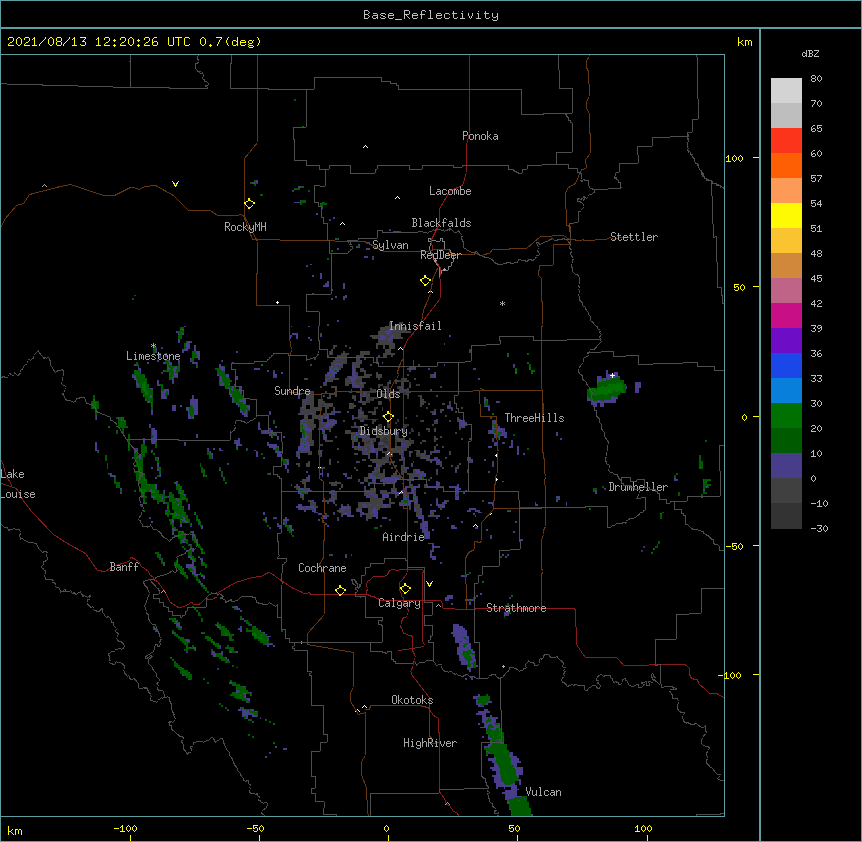Click the yellow station marker near RockyMH
862x842 pixels.
249,204
